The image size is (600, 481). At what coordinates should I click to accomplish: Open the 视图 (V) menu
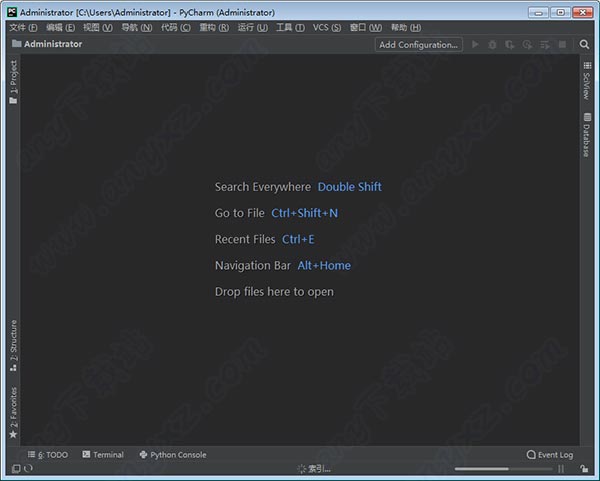point(98,28)
